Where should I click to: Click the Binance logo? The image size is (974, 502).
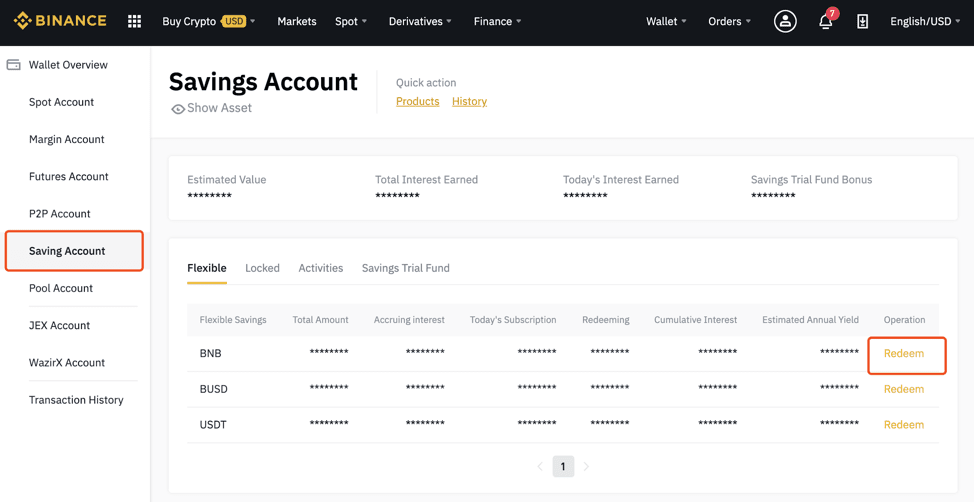60,21
